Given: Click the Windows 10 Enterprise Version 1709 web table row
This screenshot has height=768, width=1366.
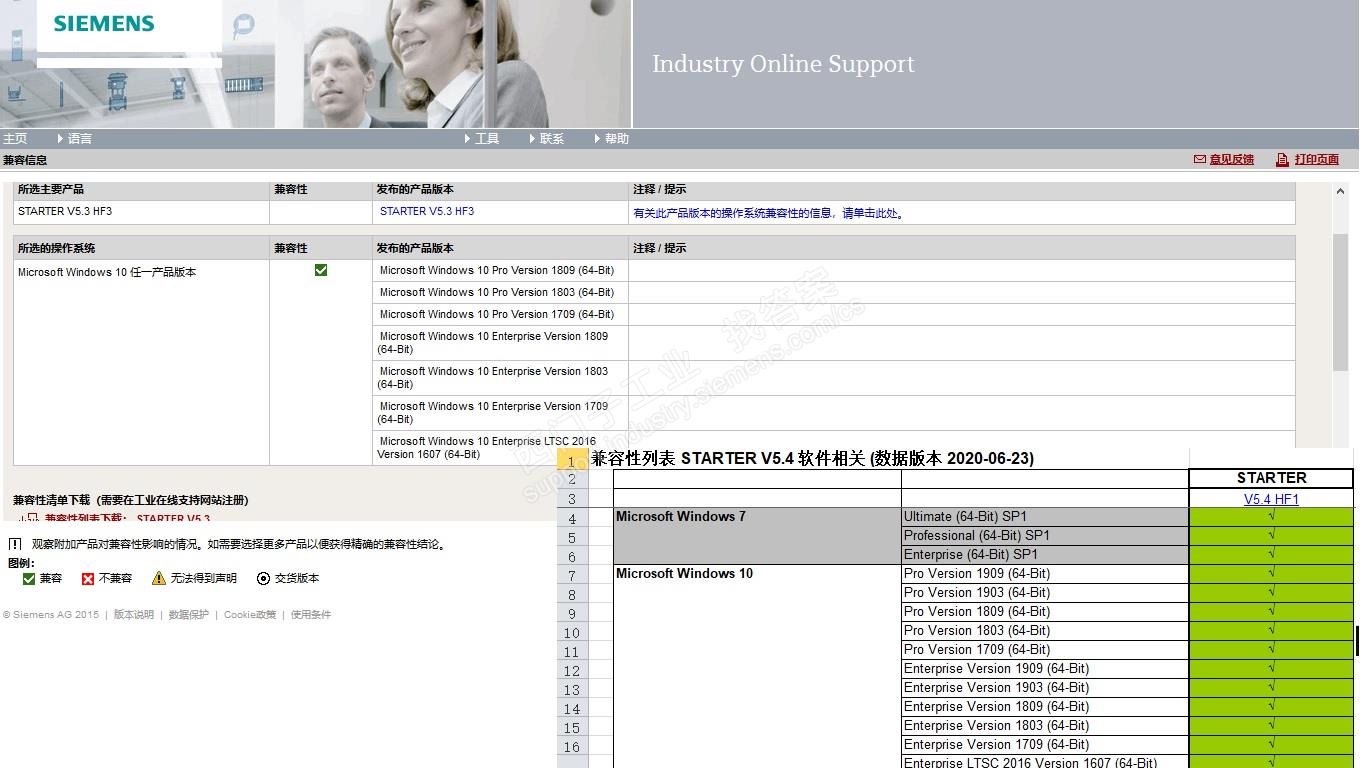Looking at the screenshot, I should (833, 413).
